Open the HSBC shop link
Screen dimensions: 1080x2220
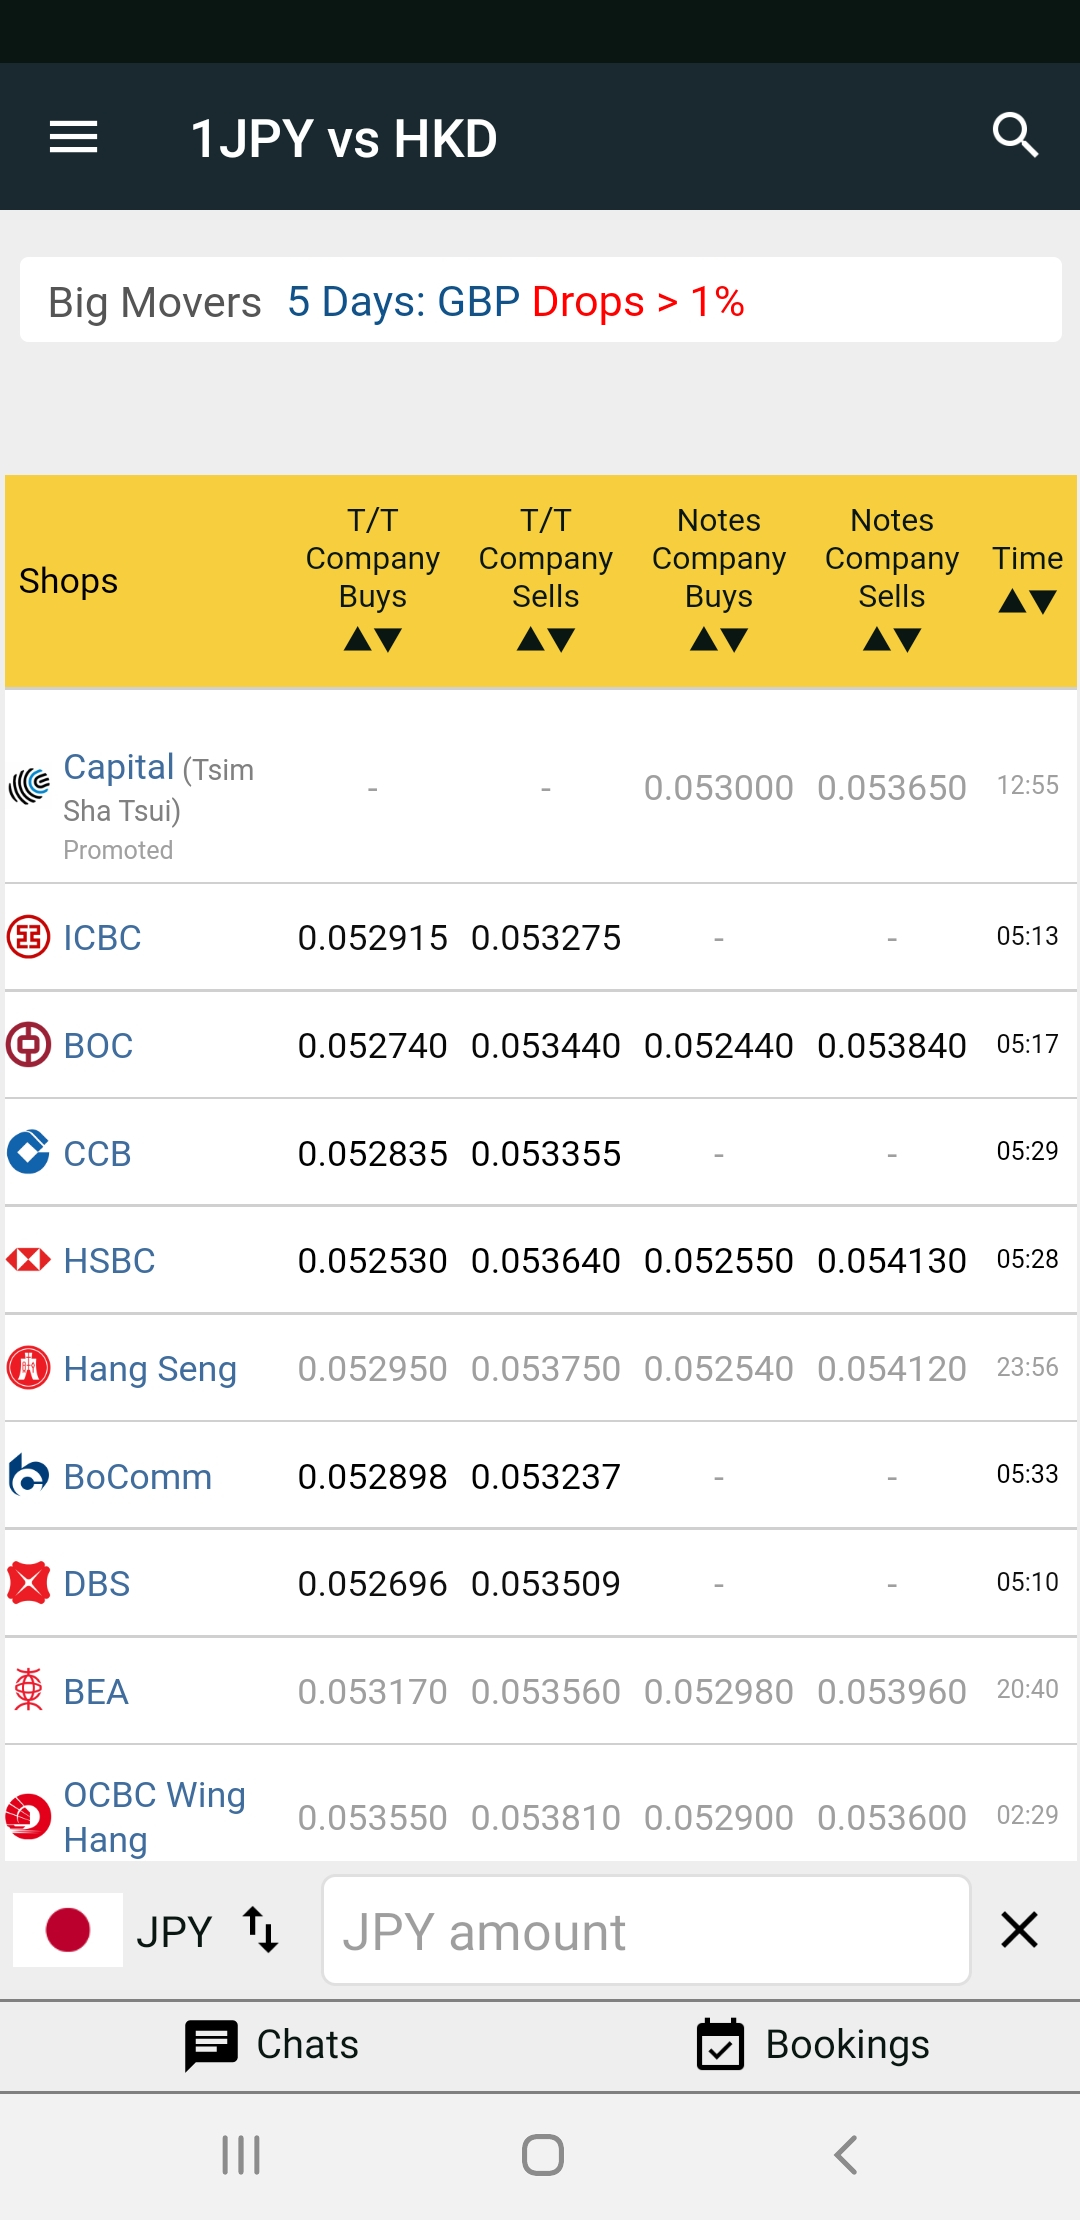(109, 1261)
